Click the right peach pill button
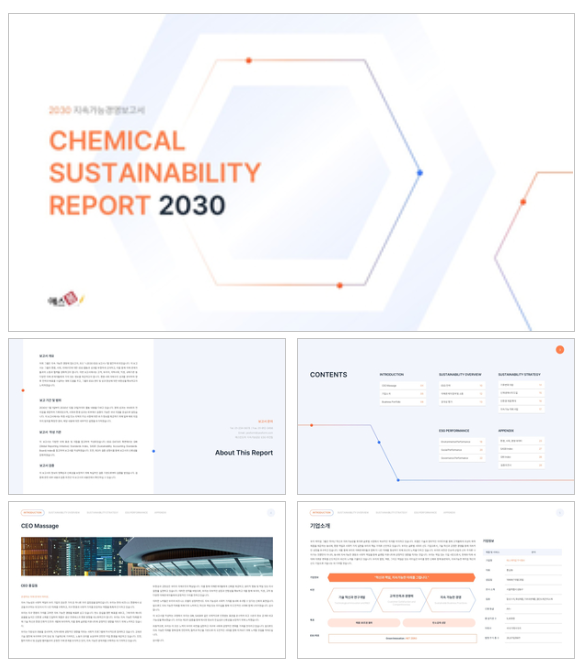581x665 pixels. coord(439,623)
